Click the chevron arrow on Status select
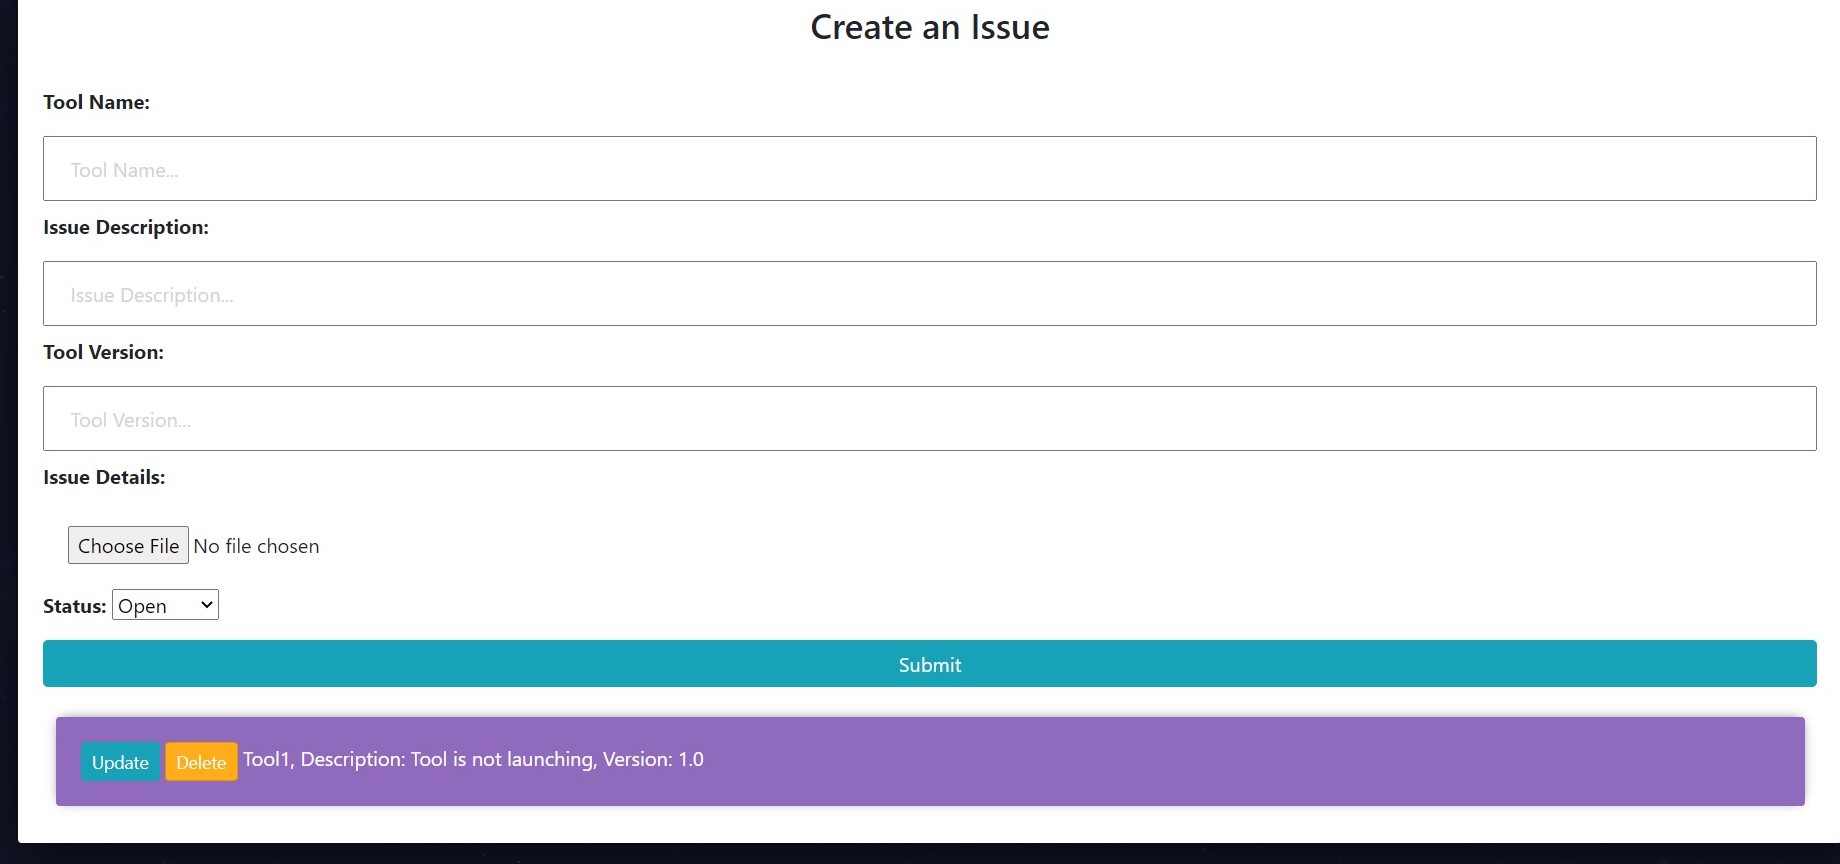Image resolution: width=1840 pixels, height=864 pixels. click(x=207, y=605)
